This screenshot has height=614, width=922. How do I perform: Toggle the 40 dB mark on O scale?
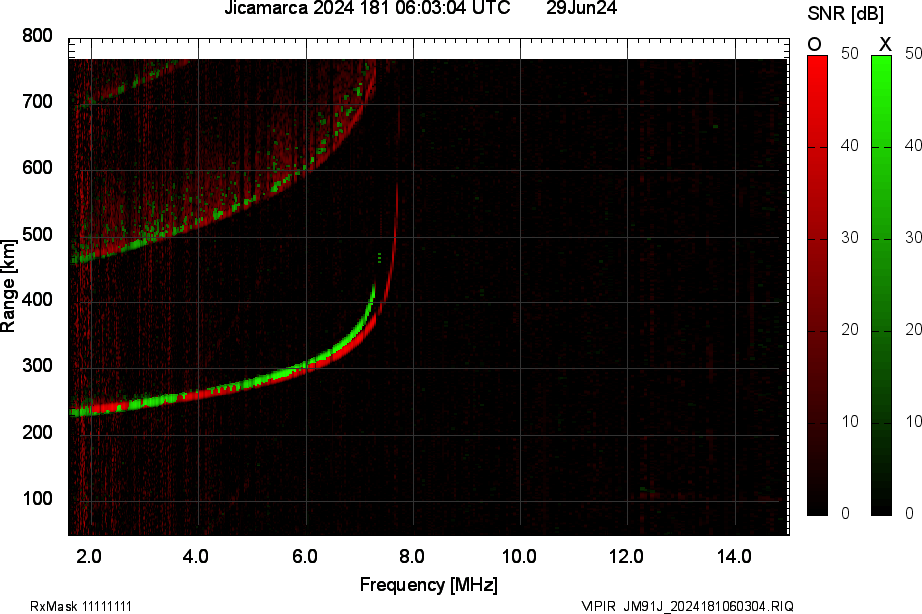pos(849,143)
